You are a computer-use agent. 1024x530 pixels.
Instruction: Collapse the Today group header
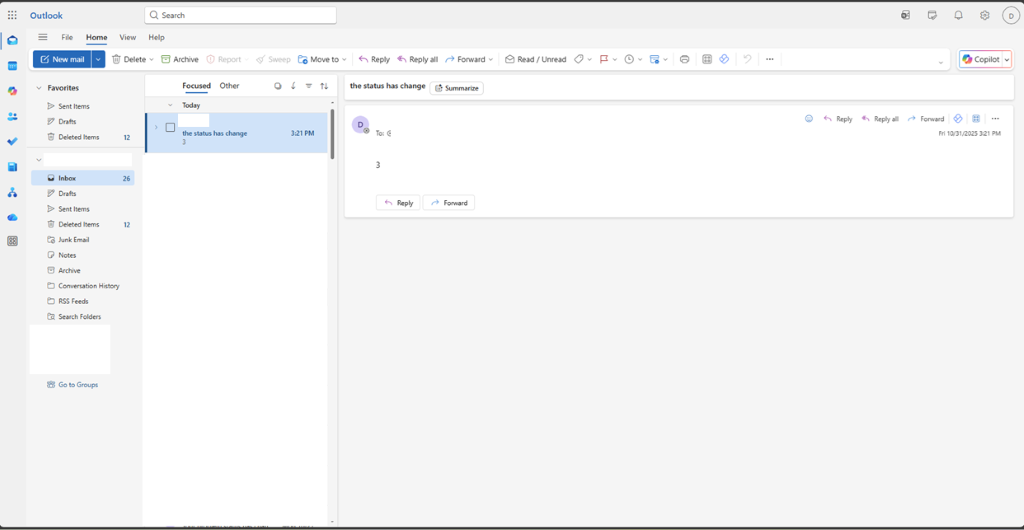(170, 105)
